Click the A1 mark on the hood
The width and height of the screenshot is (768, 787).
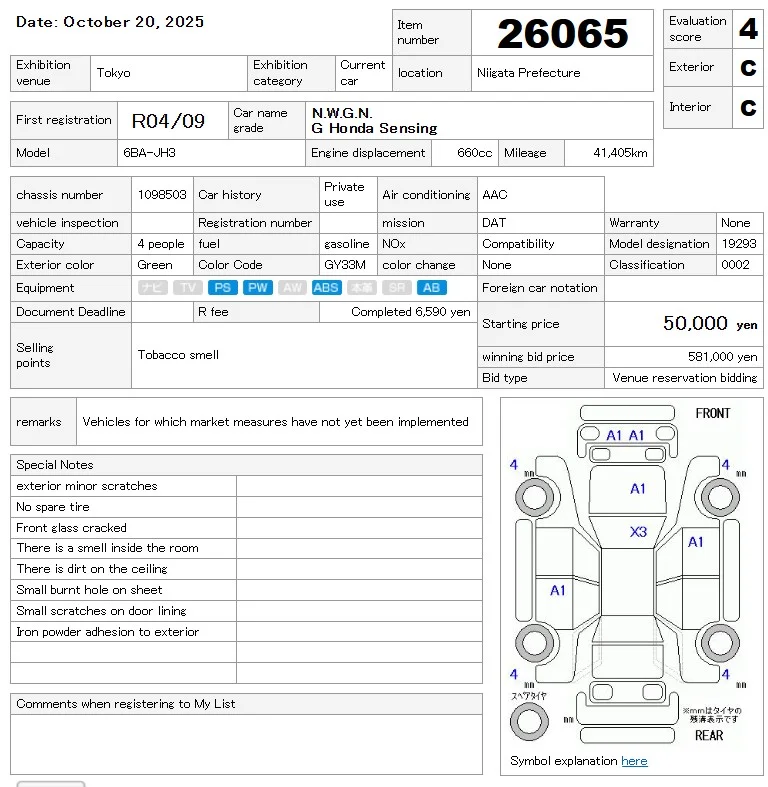[638, 489]
